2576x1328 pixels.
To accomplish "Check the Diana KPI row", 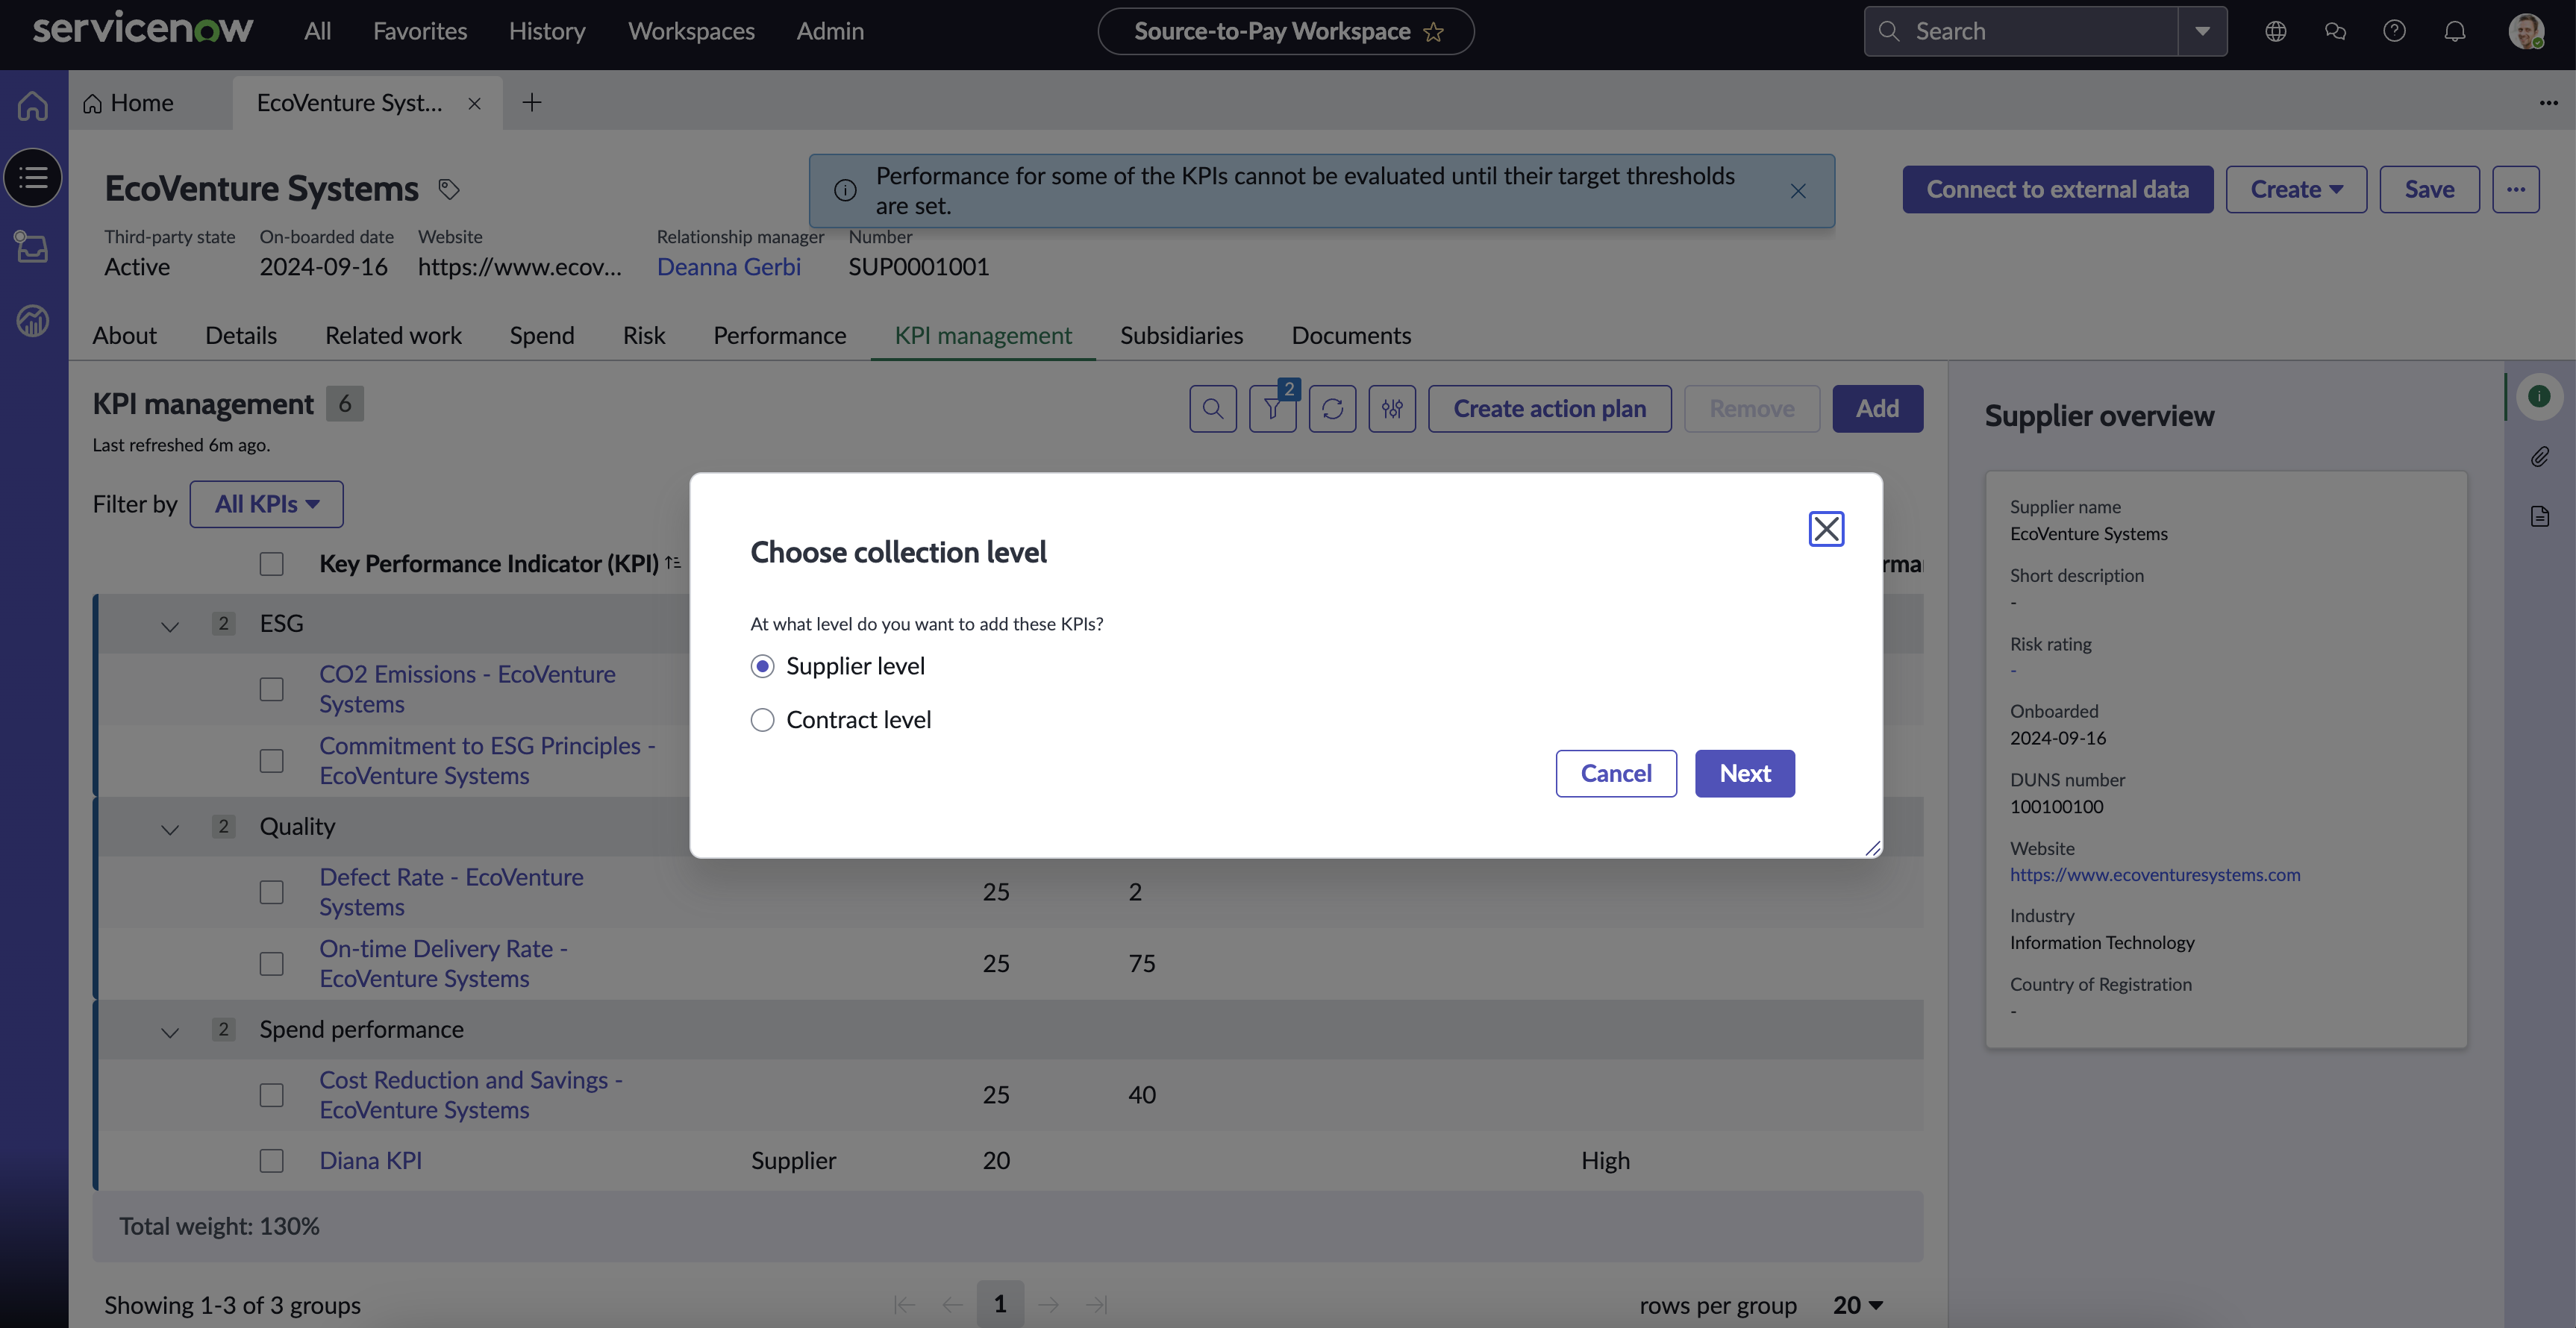I will (272, 1161).
